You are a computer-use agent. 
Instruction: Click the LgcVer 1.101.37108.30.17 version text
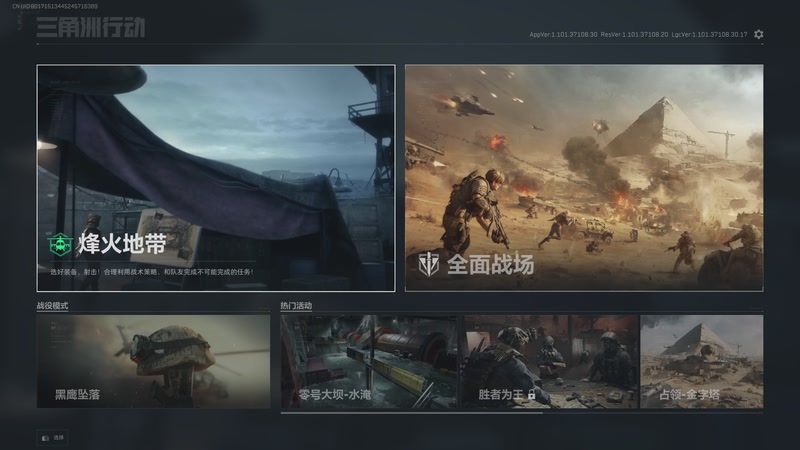709,35
